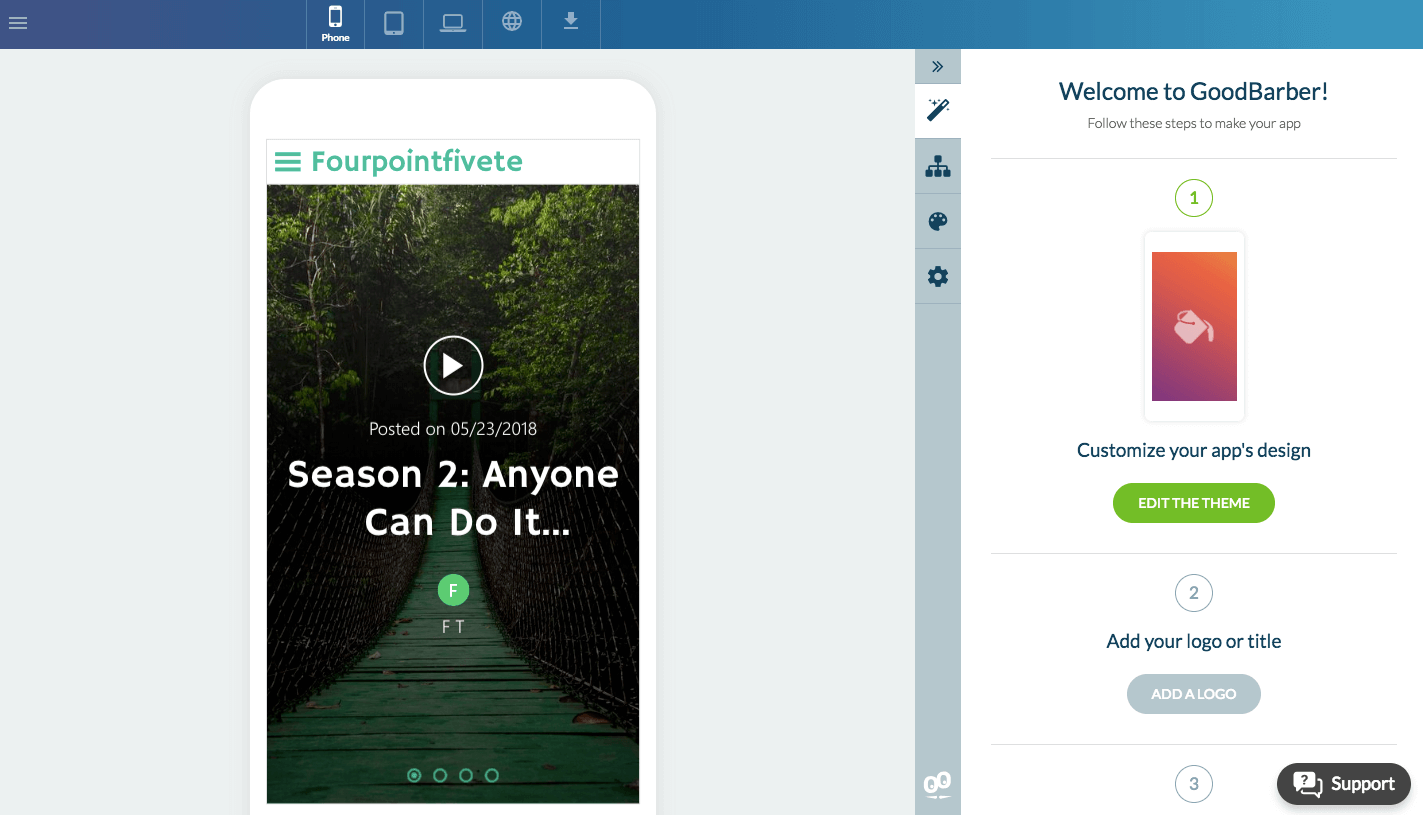The height and width of the screenshot is (815, 1423).
Task: Click the Posted on 05/23/2018 date
Action: pyautogui.click(x=453, y=429)
